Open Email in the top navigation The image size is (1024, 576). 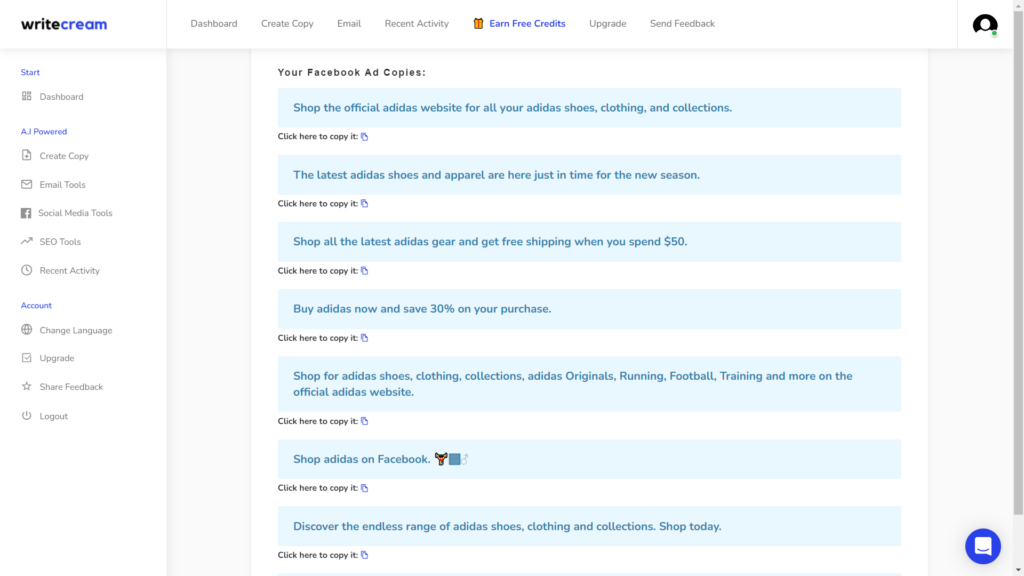349,24
